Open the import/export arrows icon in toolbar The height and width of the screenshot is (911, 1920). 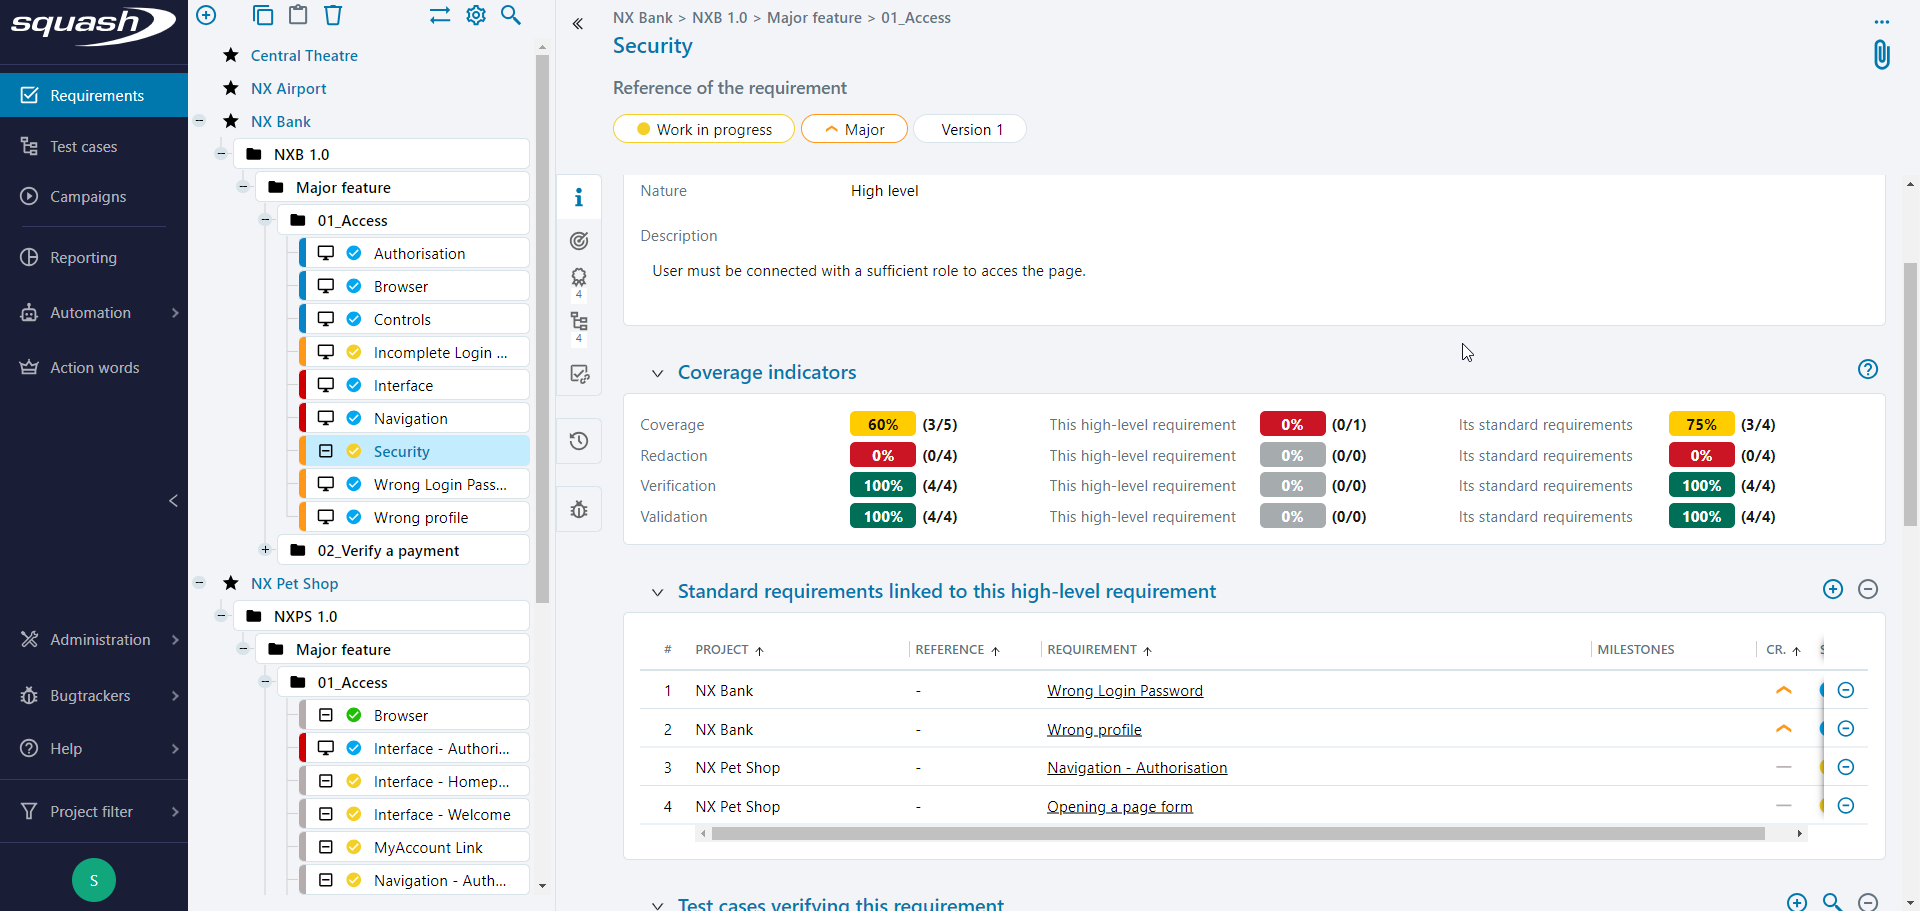coord(440,15)
